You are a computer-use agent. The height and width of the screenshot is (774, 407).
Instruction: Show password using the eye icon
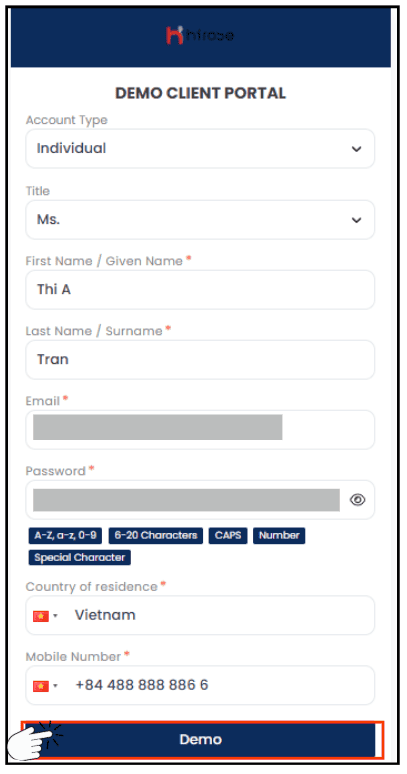coord(357,500)
